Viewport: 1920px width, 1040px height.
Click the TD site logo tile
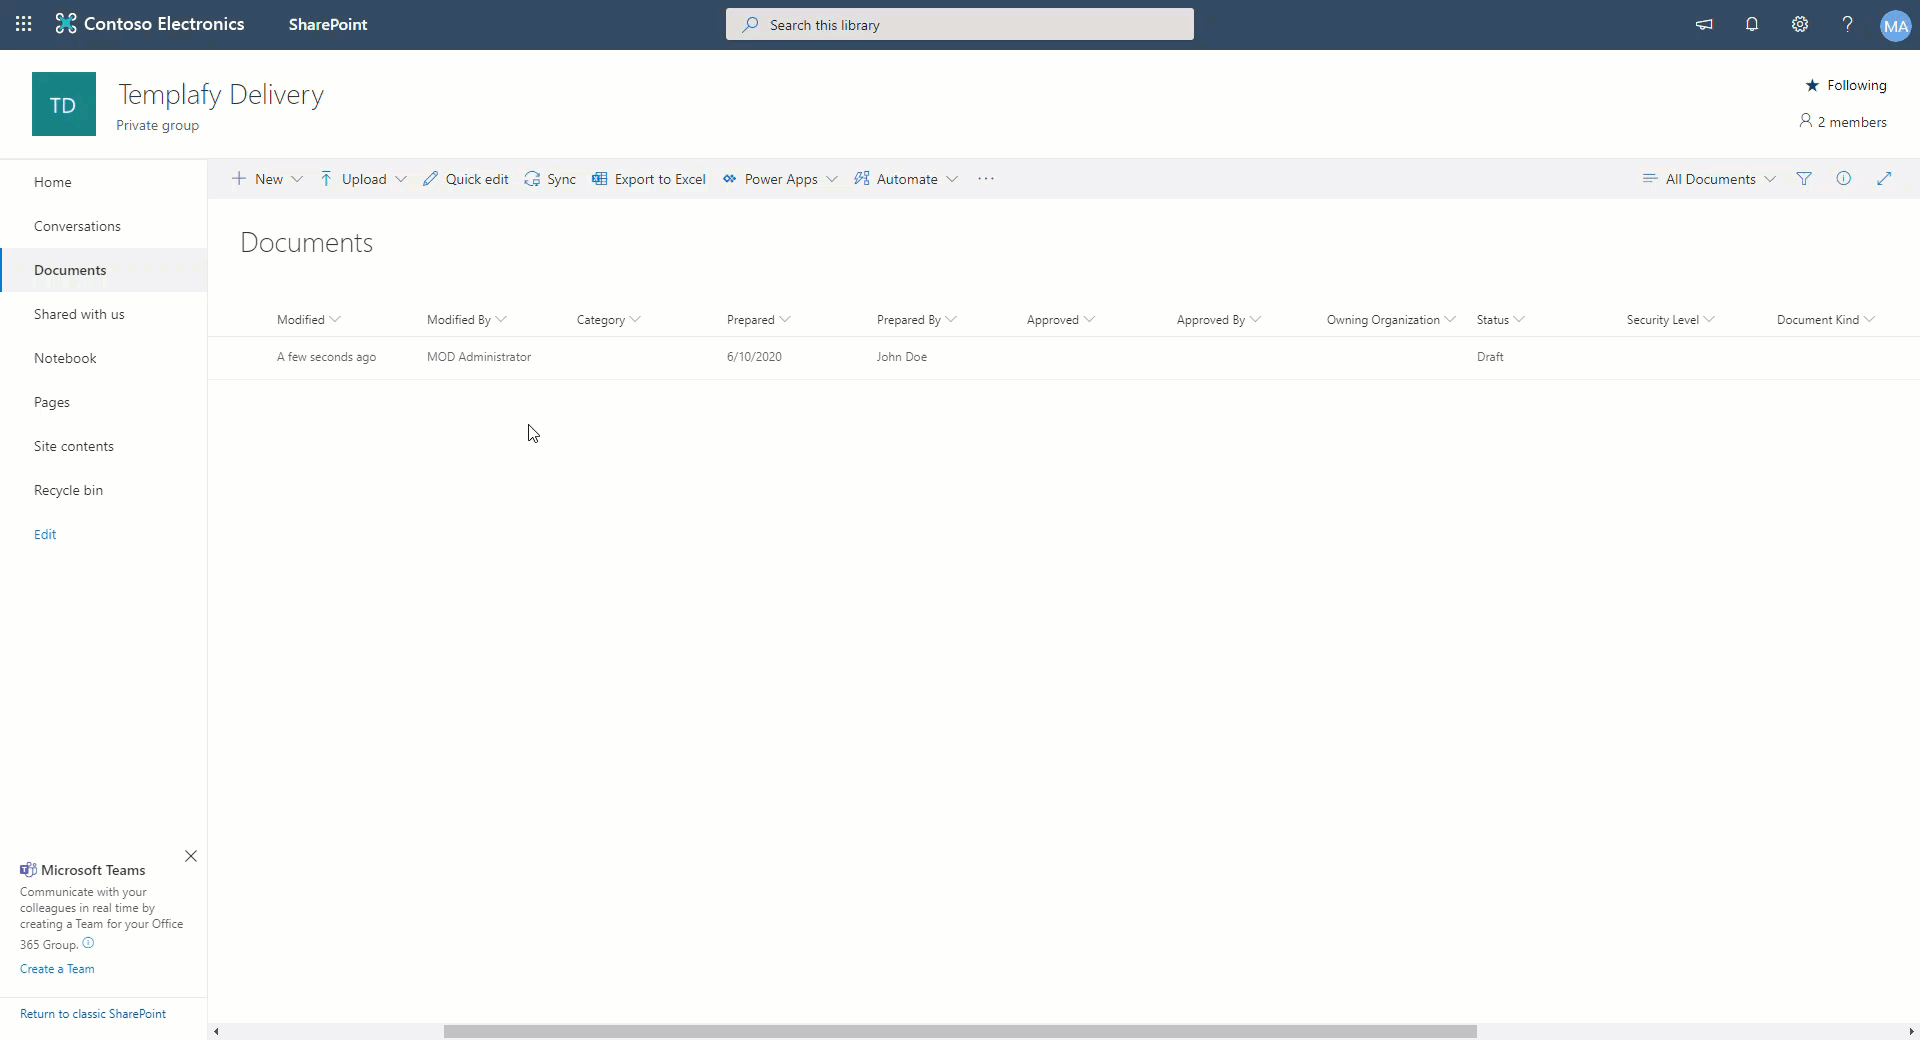click(64, 104)
